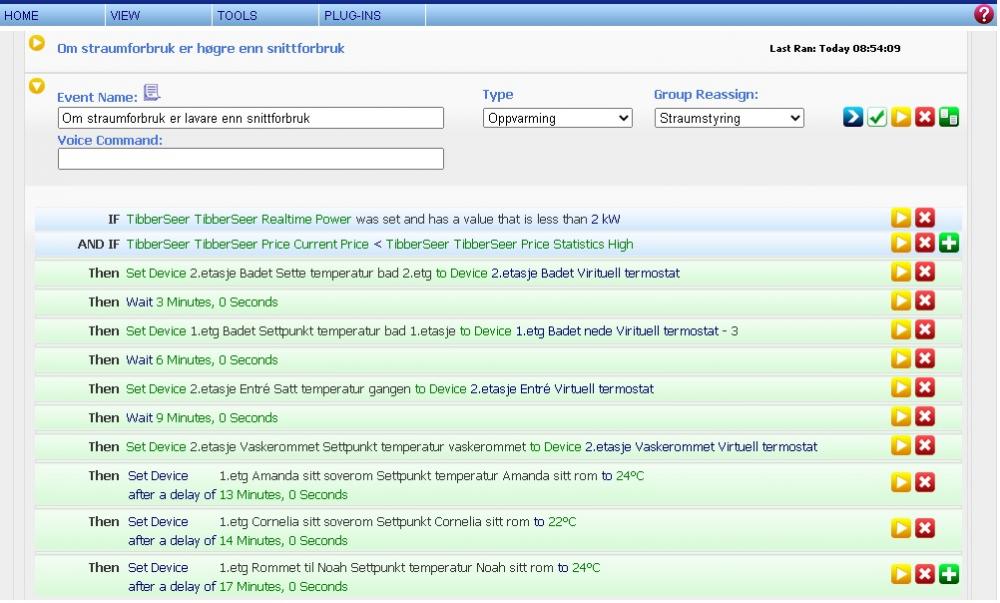Click the Om straumforbruk er høgre enn snittforbruk link

click(200, 48)
